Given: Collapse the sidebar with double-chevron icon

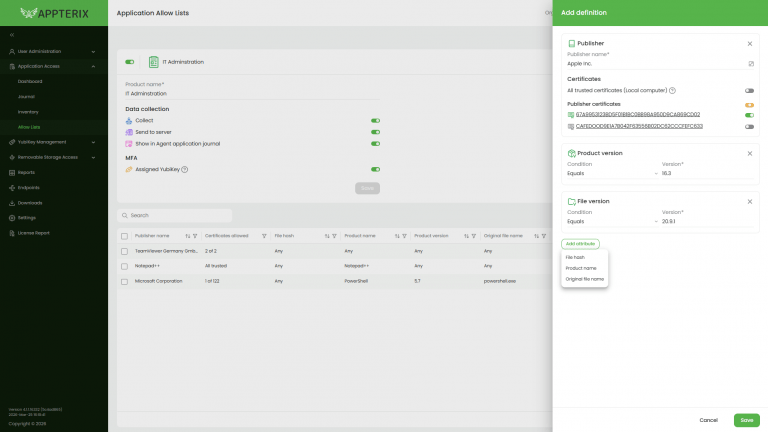Looking at the screenshot, I should tap(12, 35).
